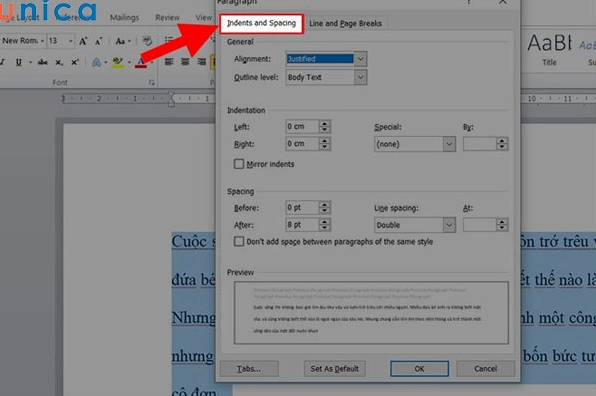Tick the Mirror indents checkbox
The image size is (596, 396).
pos(239,164)
